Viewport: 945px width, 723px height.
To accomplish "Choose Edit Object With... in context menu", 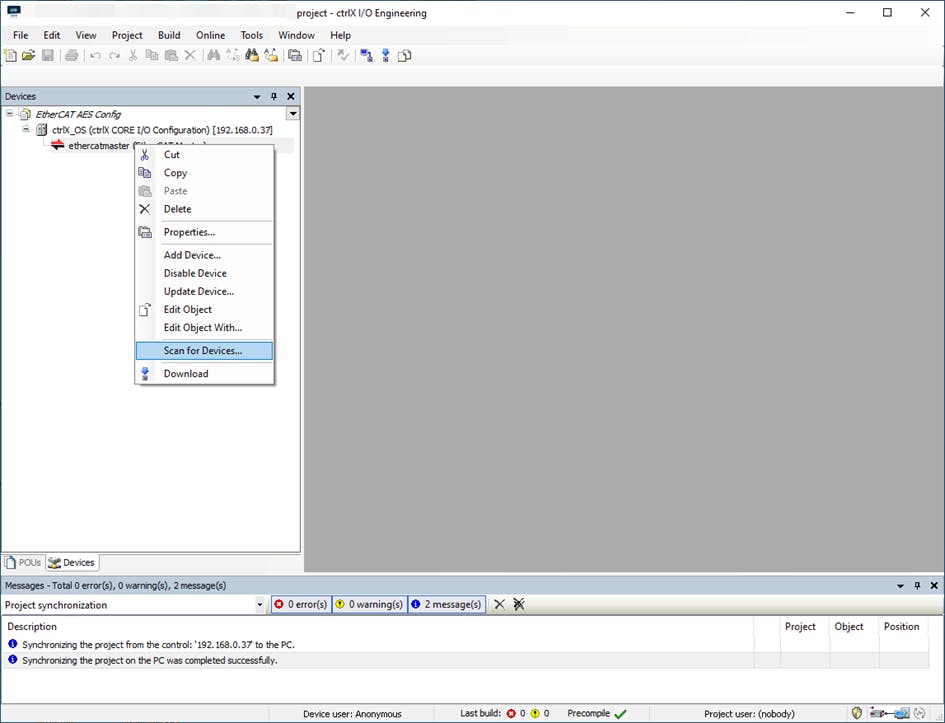I will click(204, 327).
